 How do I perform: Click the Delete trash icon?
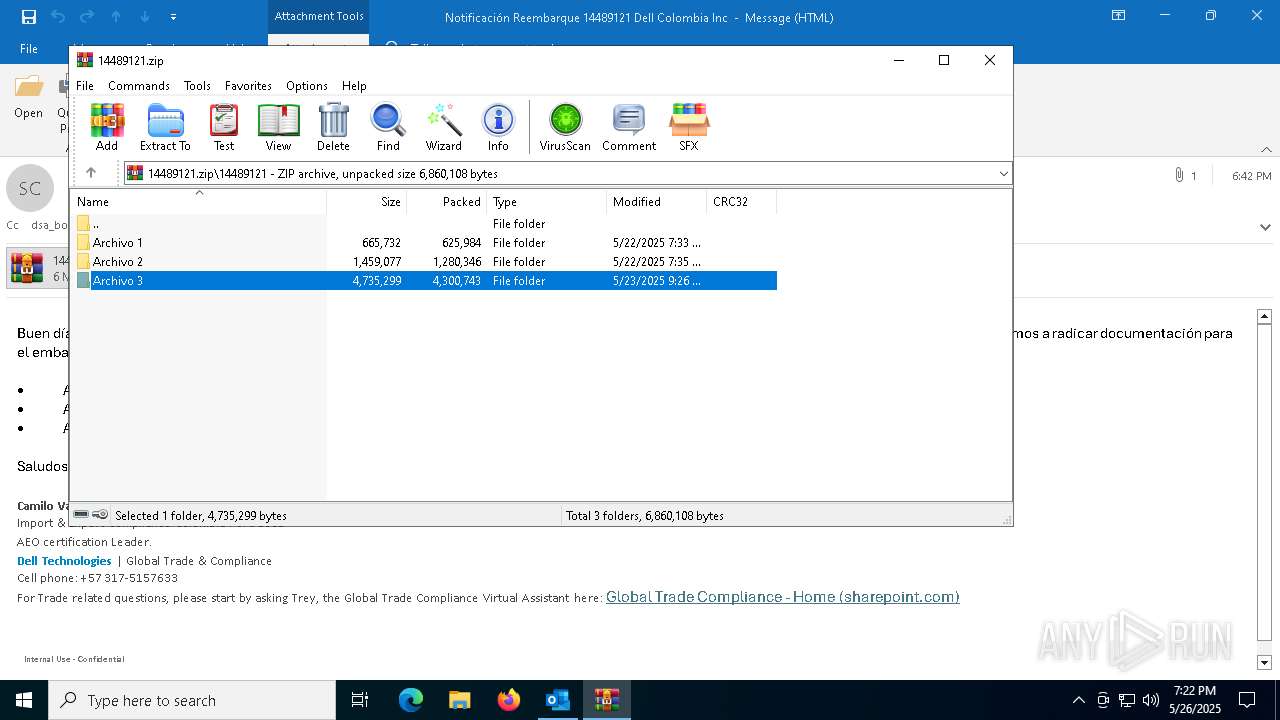point(333,127)
